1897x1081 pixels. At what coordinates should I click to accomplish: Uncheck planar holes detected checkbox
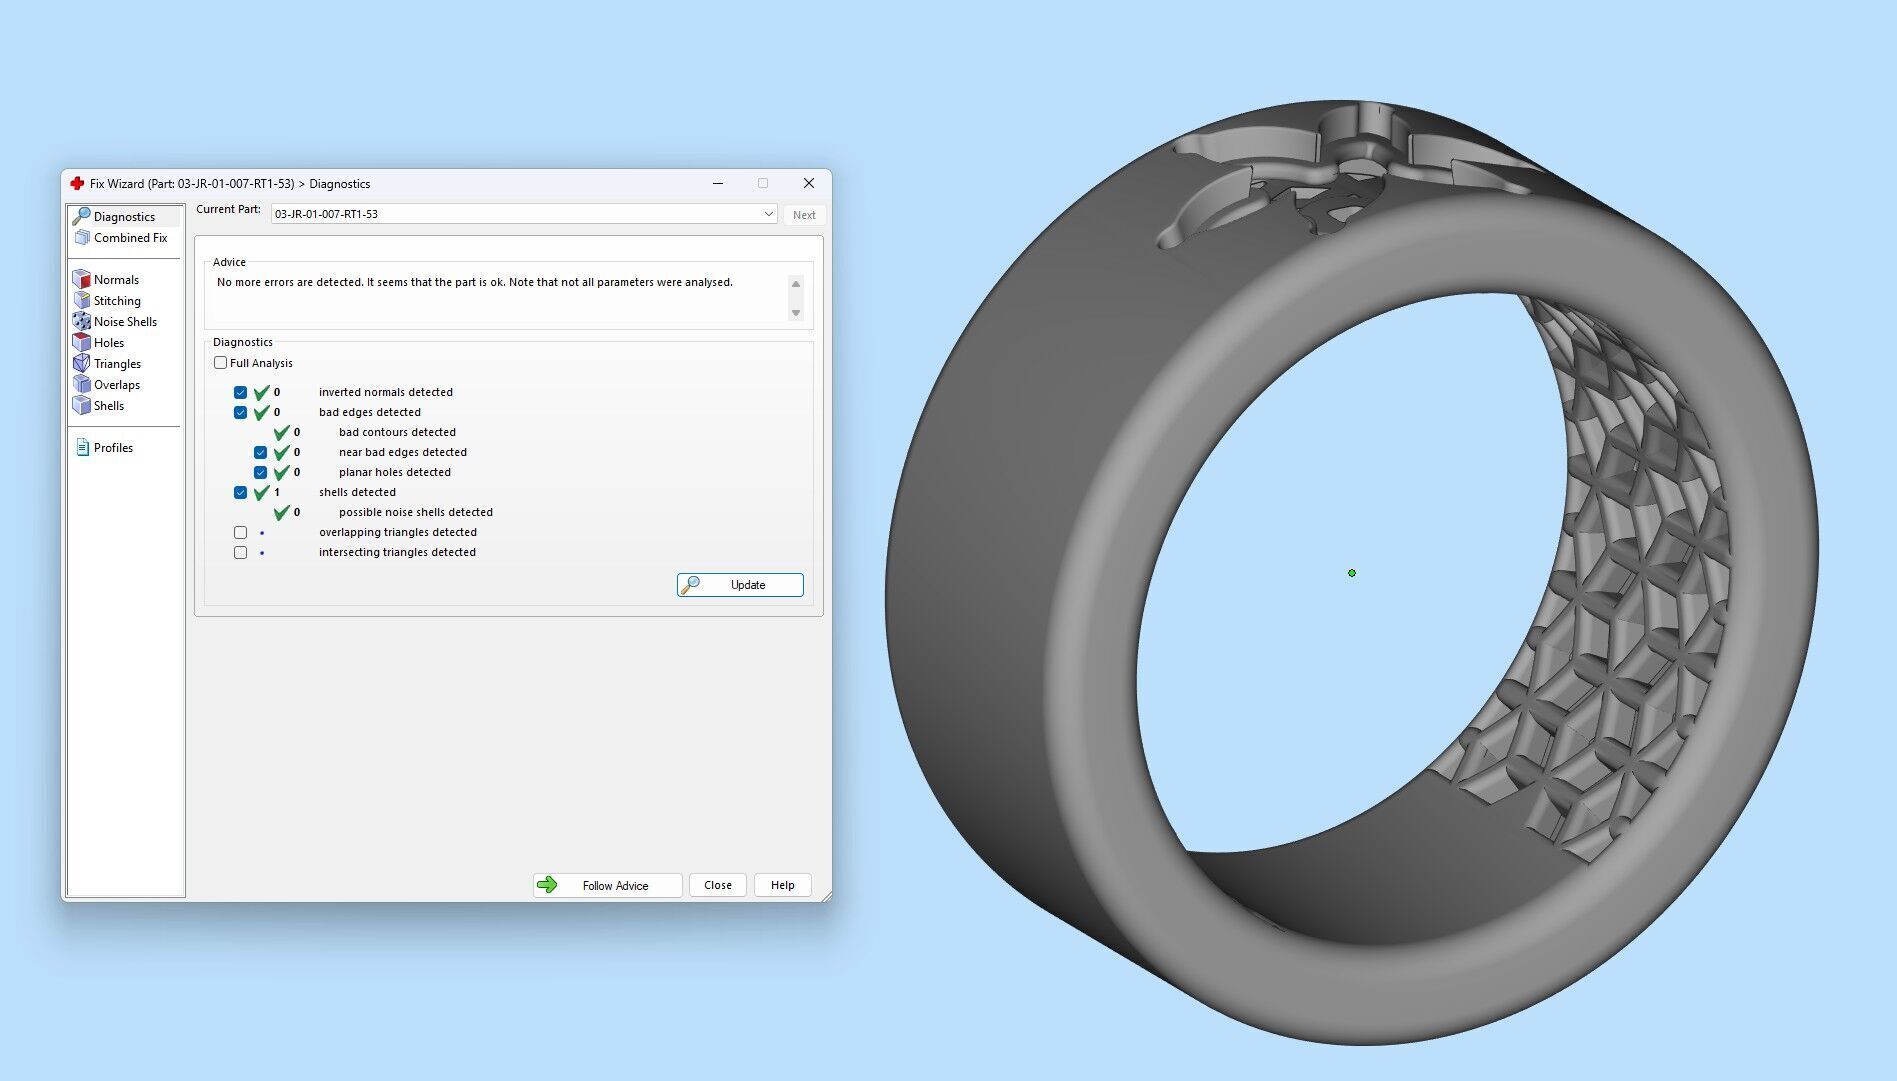261,472
